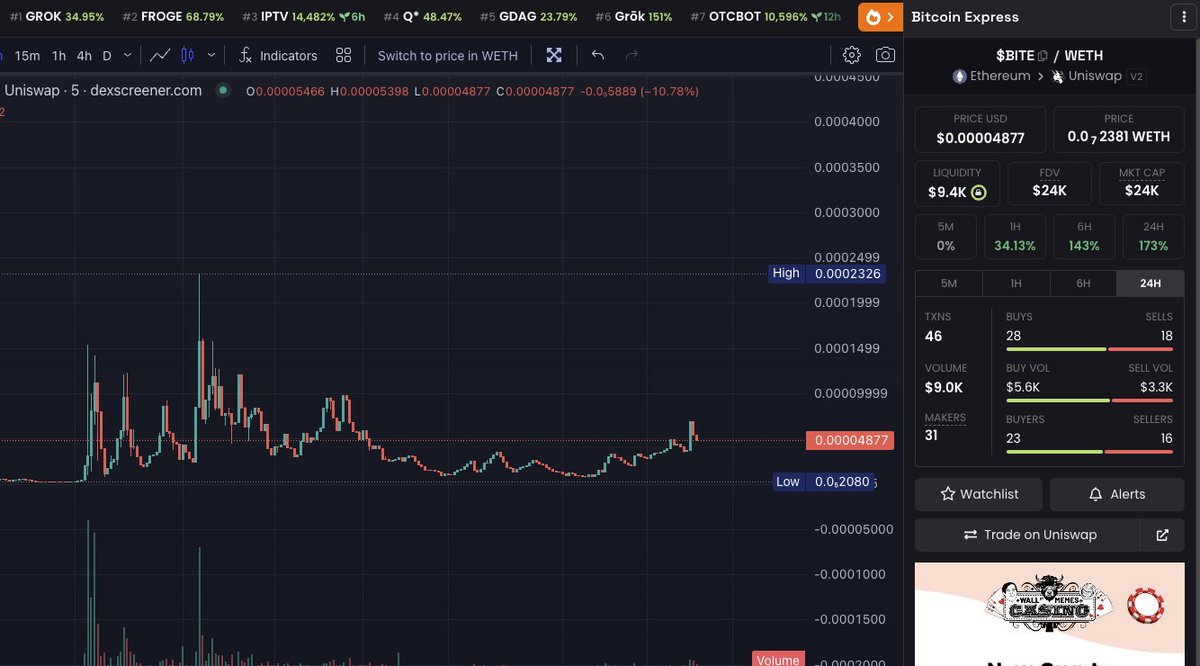Select the 6H 143% change box
The height and width of the screenshot is (666, 1200).
pos(1083,237)
